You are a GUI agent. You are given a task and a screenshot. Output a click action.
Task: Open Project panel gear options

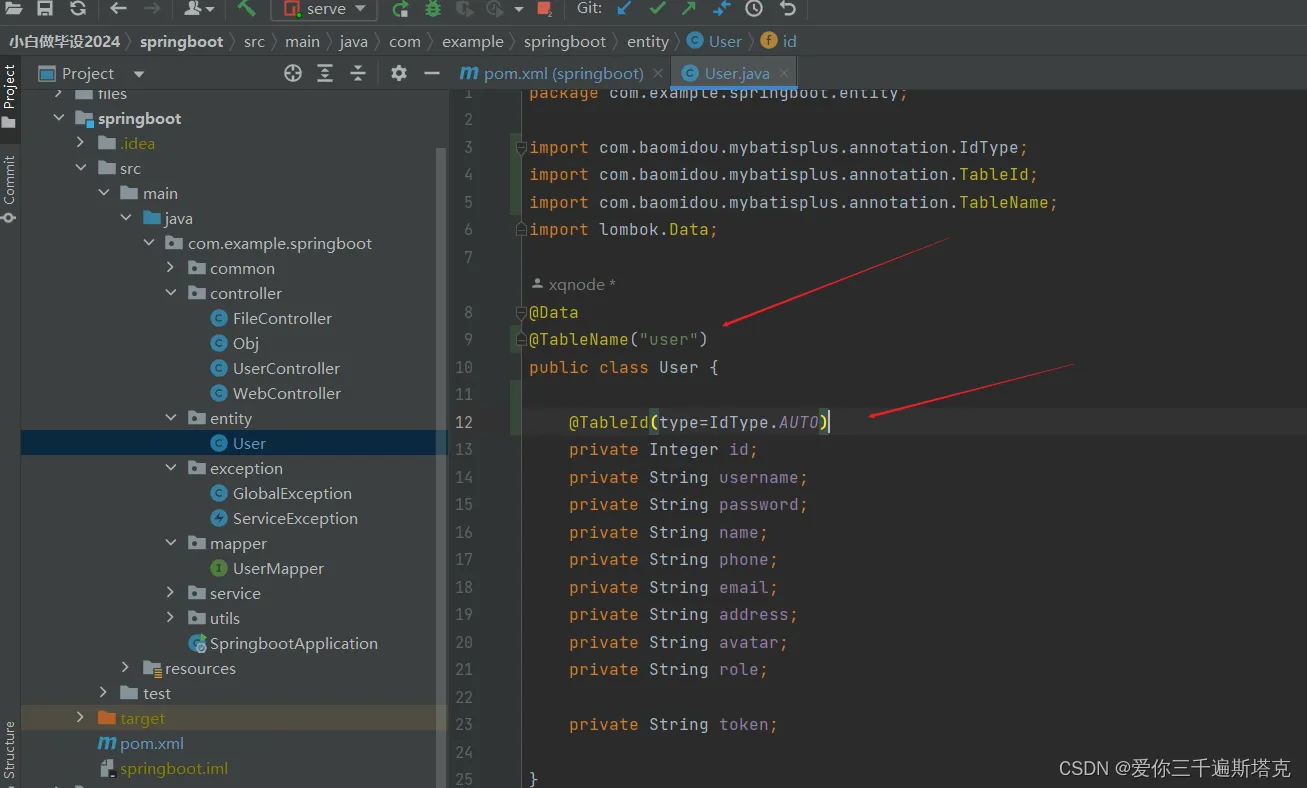[399, 73]
